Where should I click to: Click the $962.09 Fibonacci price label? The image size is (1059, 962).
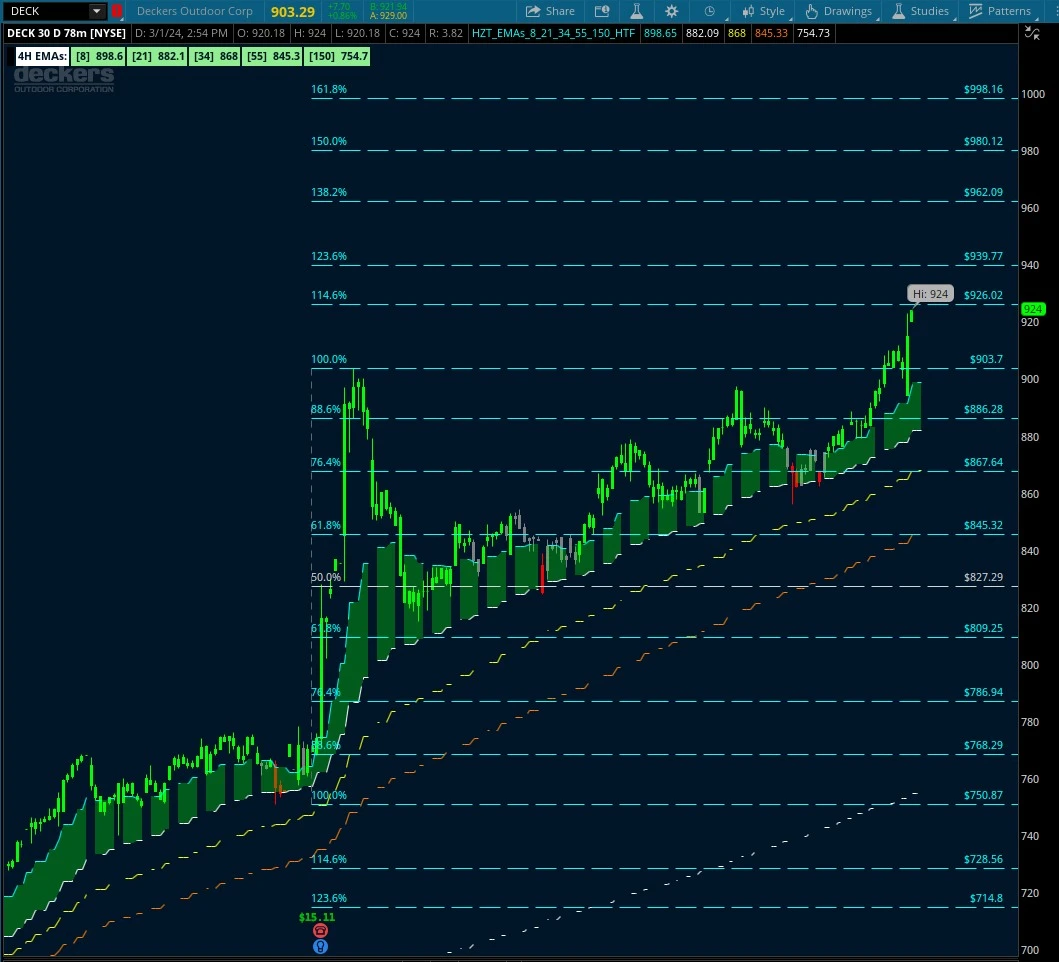click(983, 192)
